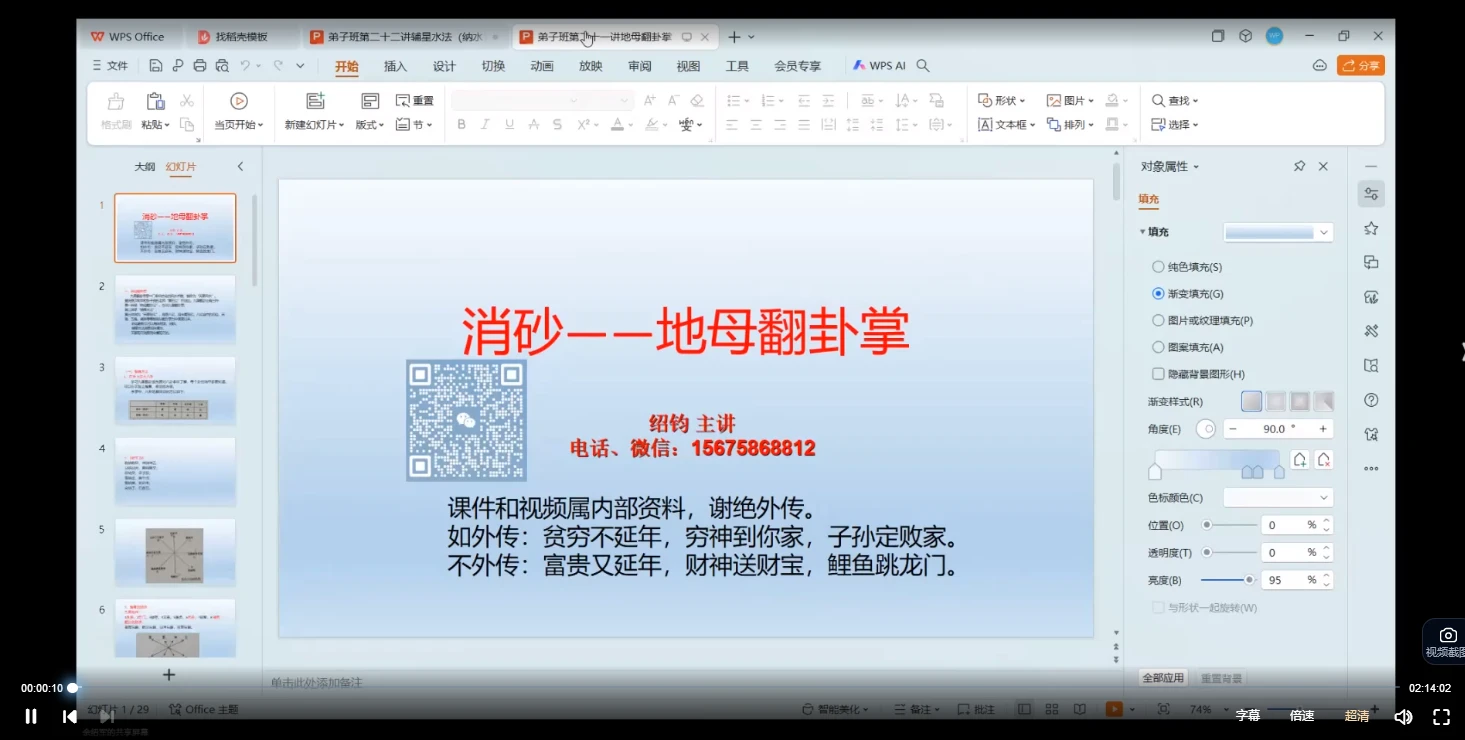Image resolution: width=1465 pixels, height=740 pixels.
Task: Select the first gradient style 渐变样式 swatch
Action: coord(1252,401)
